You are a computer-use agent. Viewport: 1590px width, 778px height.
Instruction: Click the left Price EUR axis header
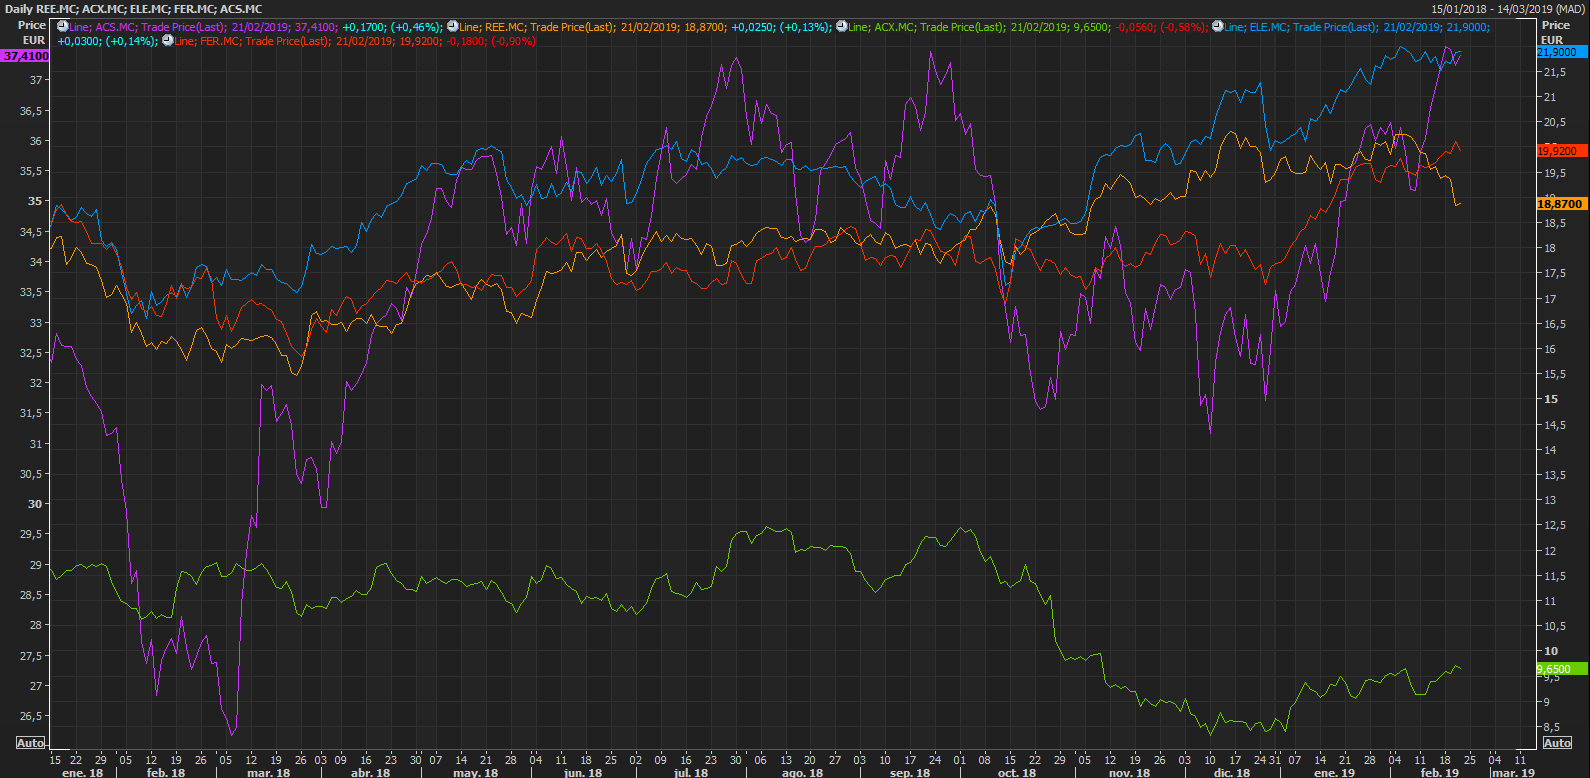(32, 33)
